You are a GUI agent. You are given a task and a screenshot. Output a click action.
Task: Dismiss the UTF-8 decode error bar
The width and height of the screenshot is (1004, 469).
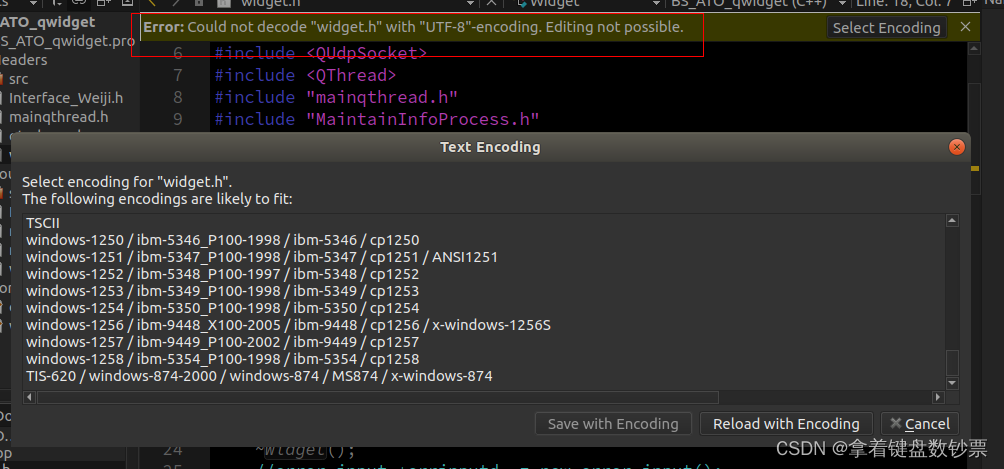coord(966,27)
